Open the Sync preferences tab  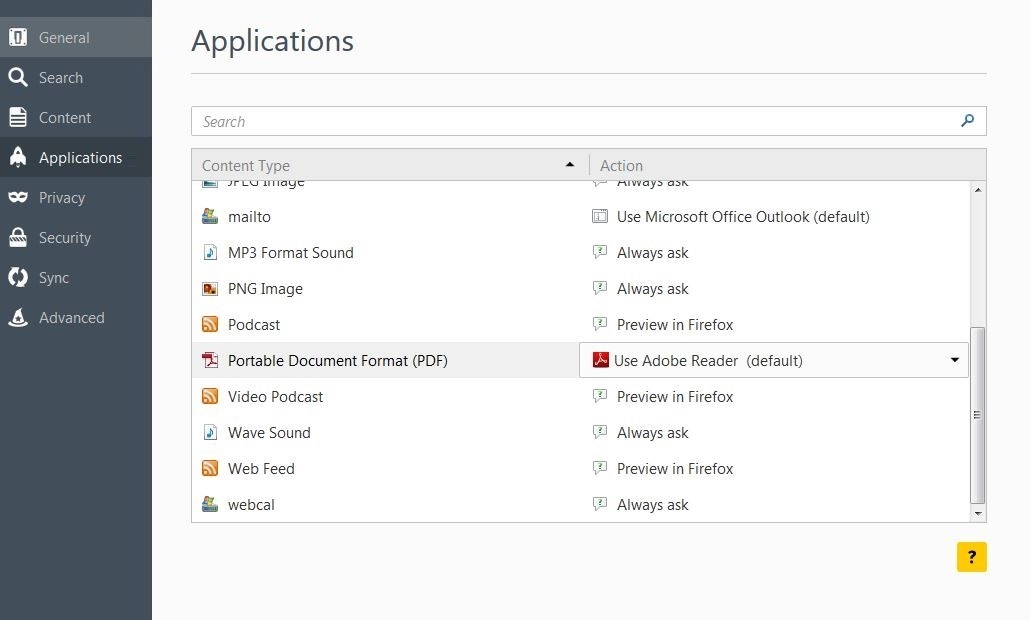pos(76,277)
